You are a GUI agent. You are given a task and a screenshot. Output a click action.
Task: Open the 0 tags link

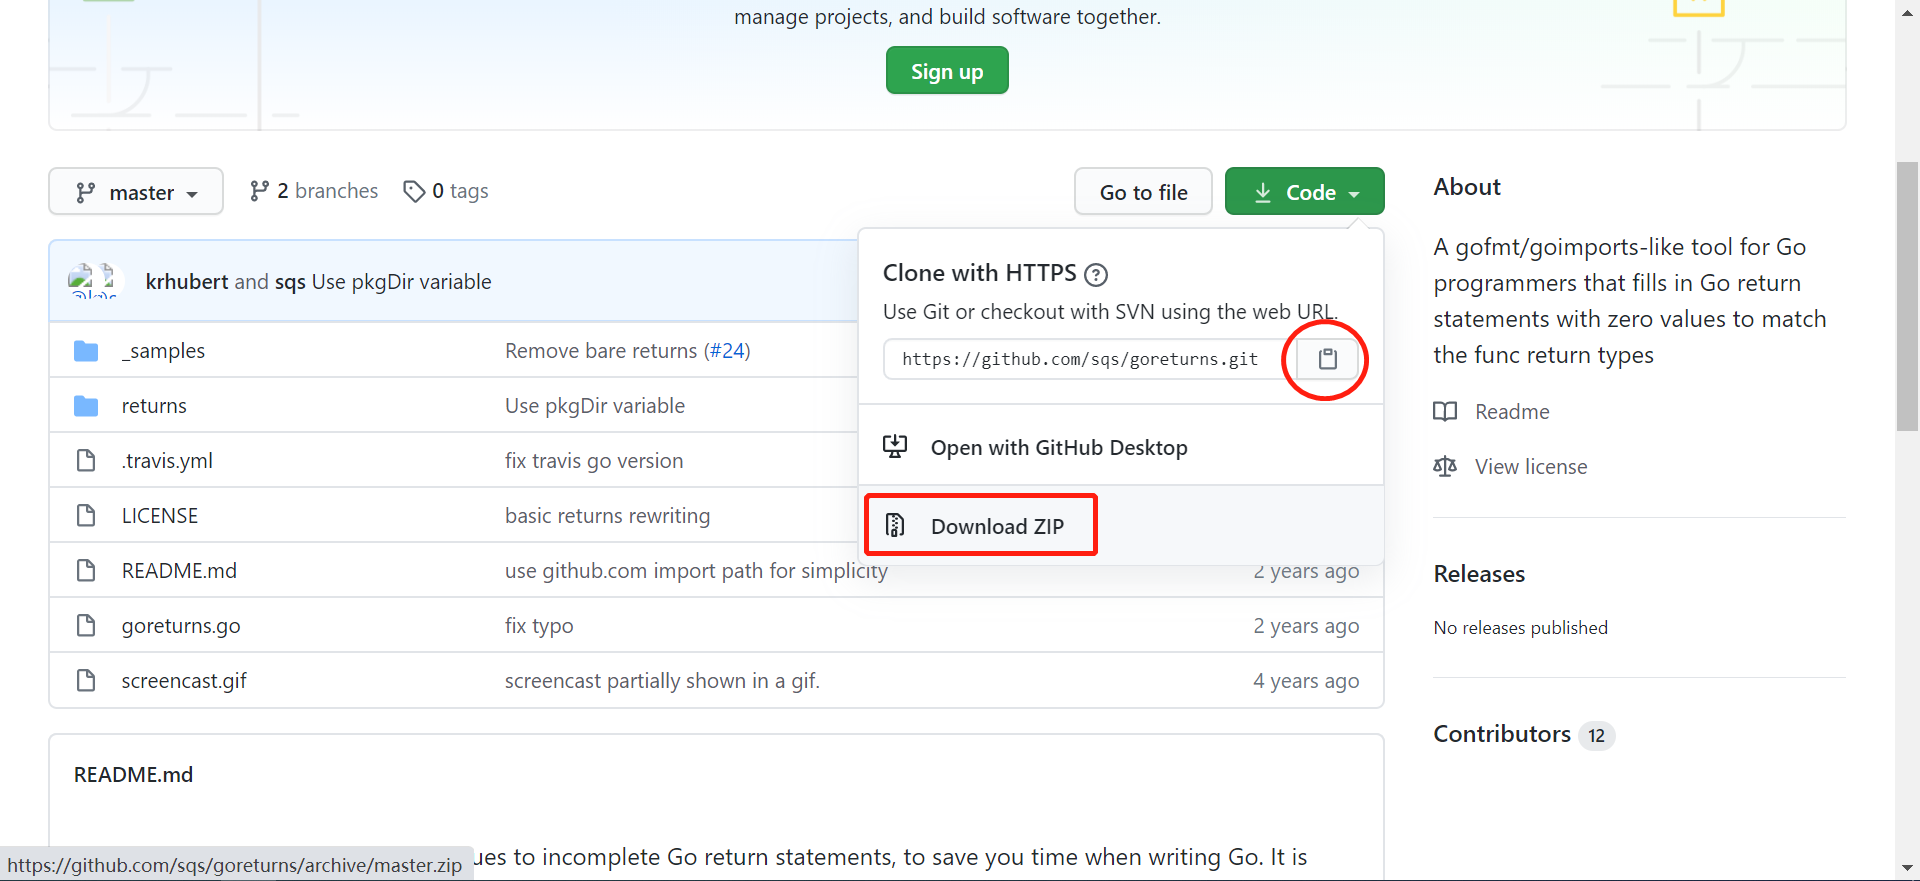446,191
